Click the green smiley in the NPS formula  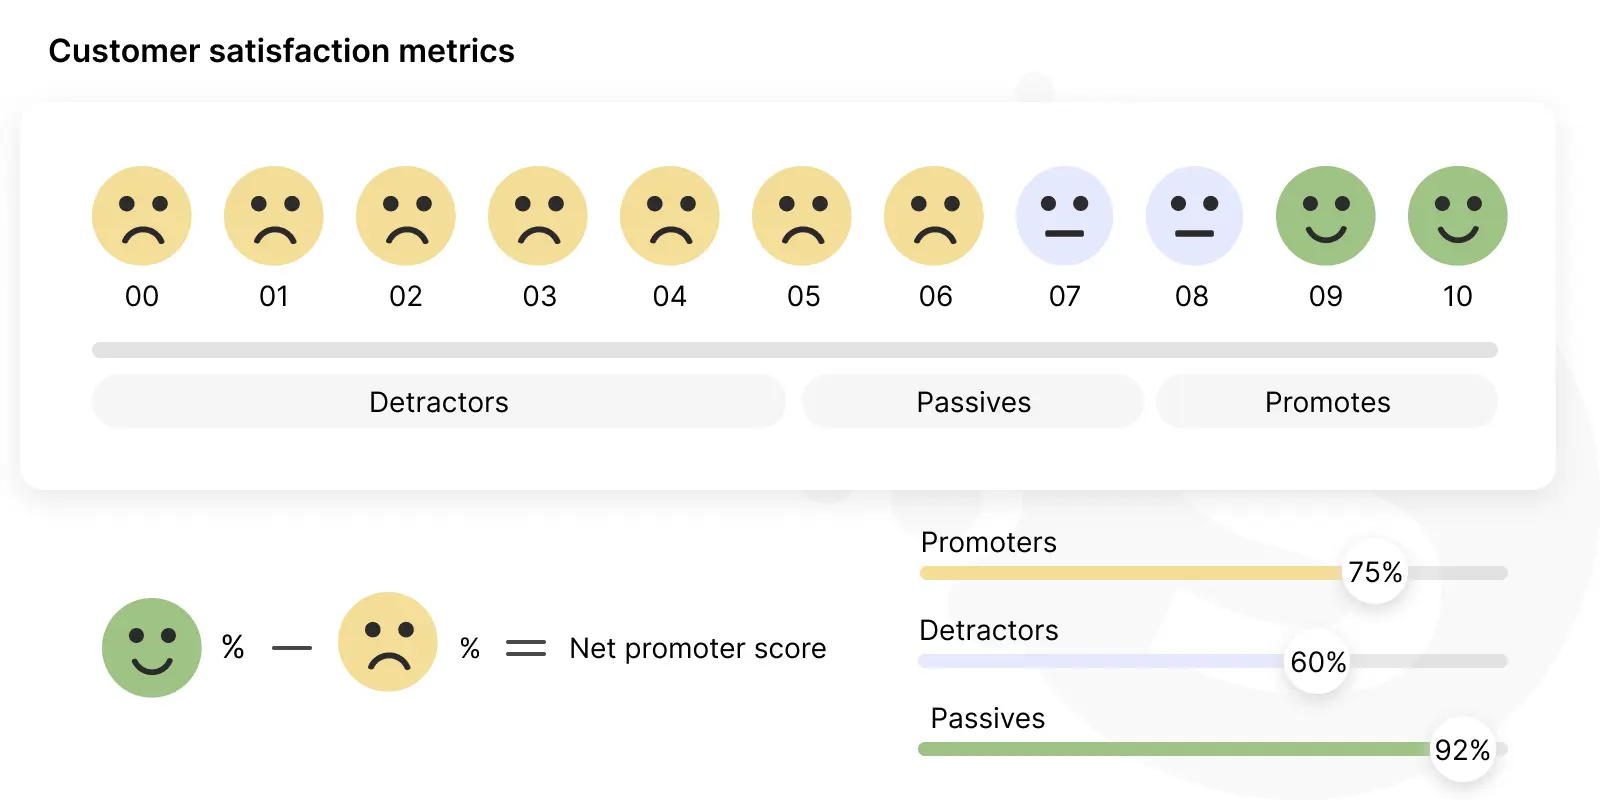[x=152, y=648]
